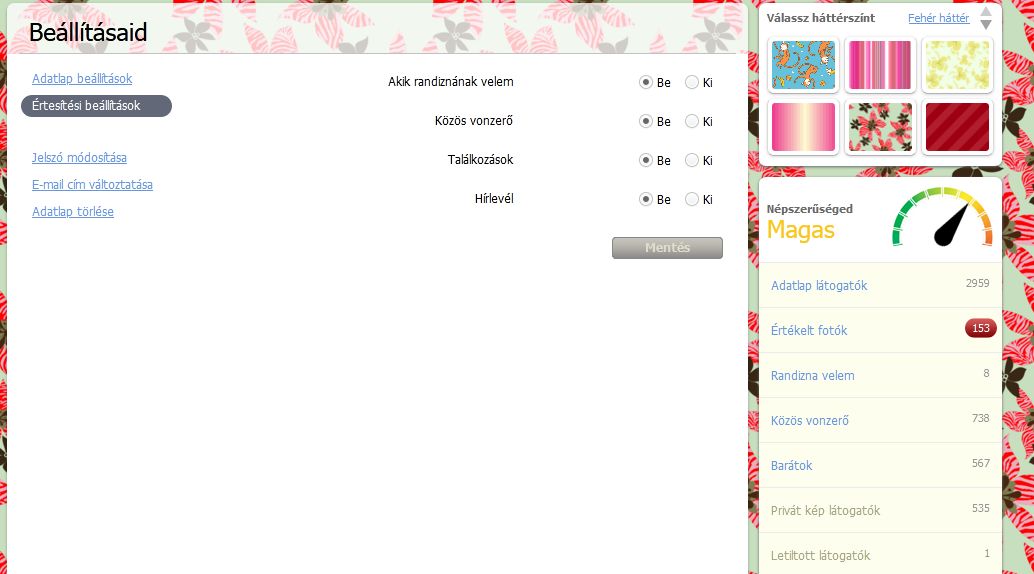
Task: Click the Válassz háttérszínt heading
Action: (820, 18)
